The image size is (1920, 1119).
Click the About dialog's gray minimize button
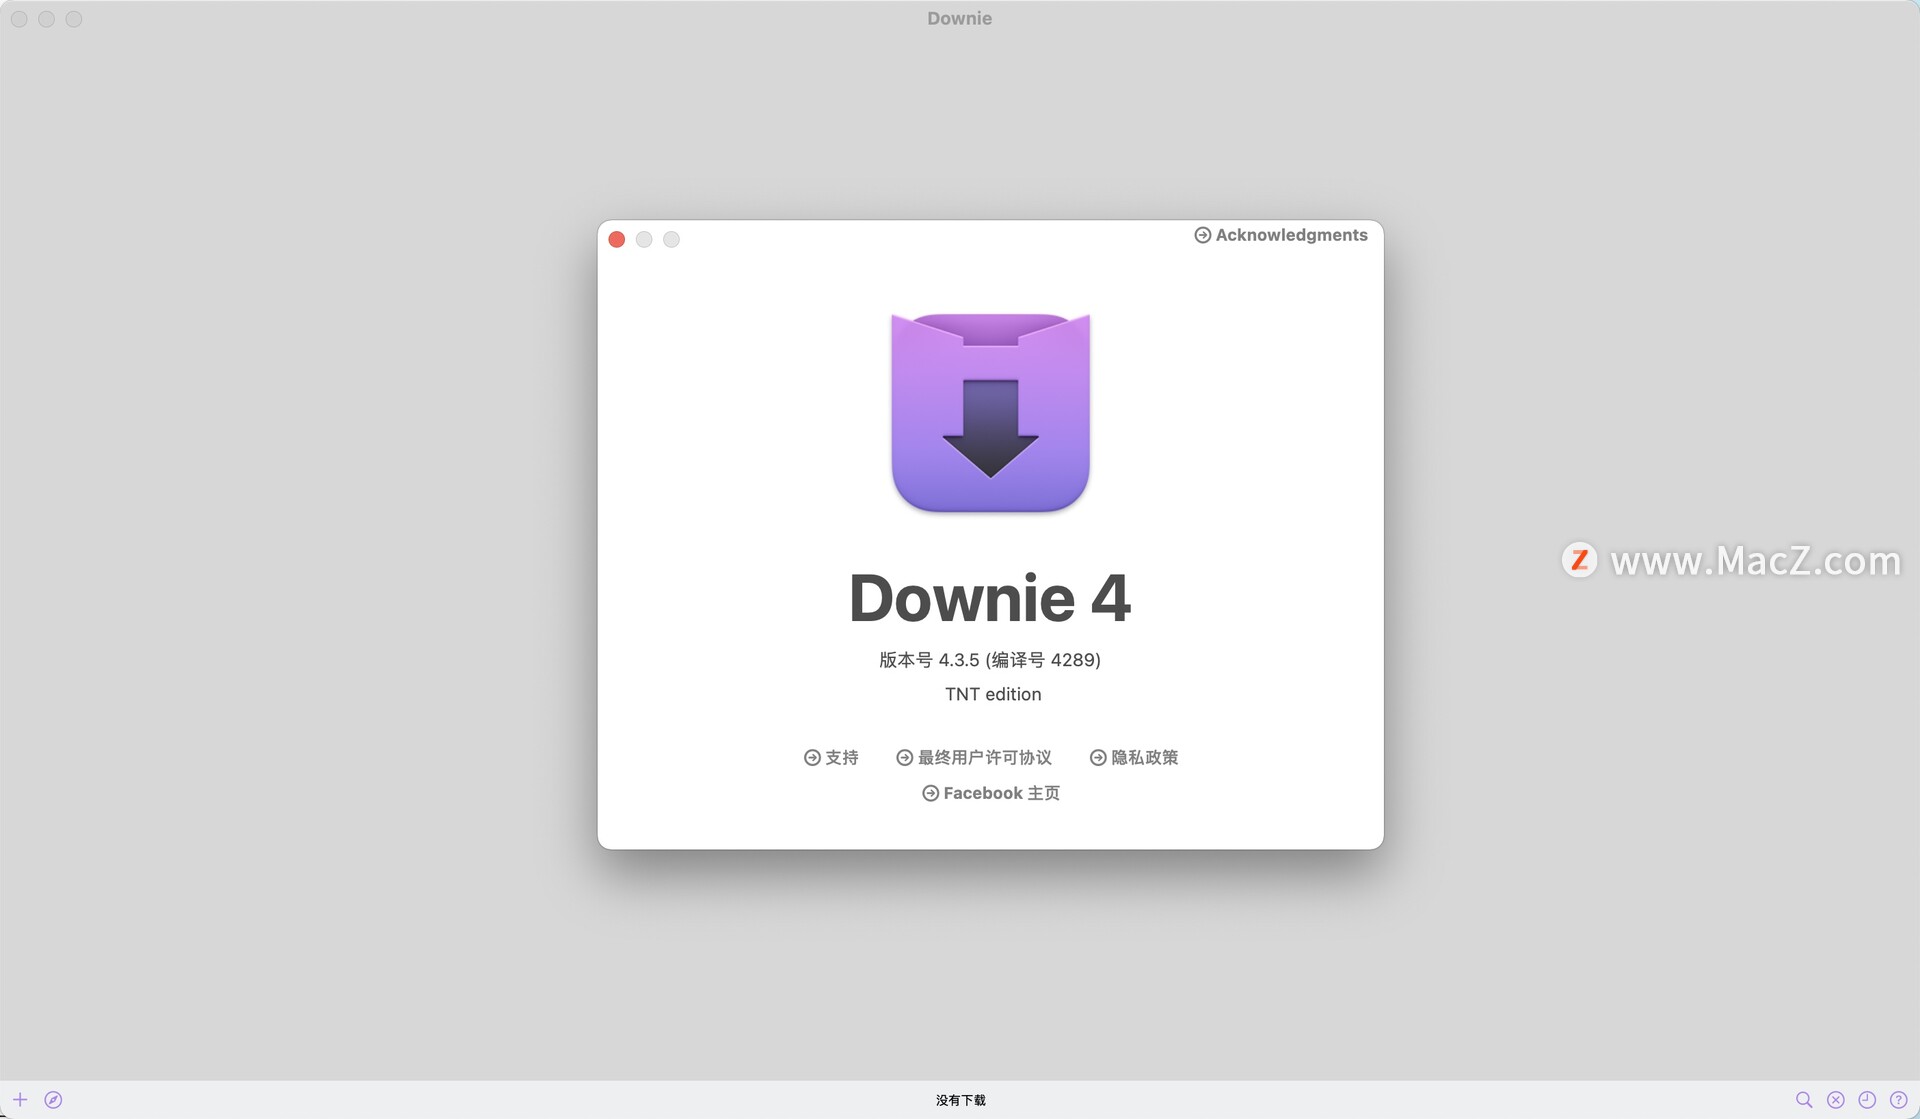pyautogui.click(x=644, y=239)
